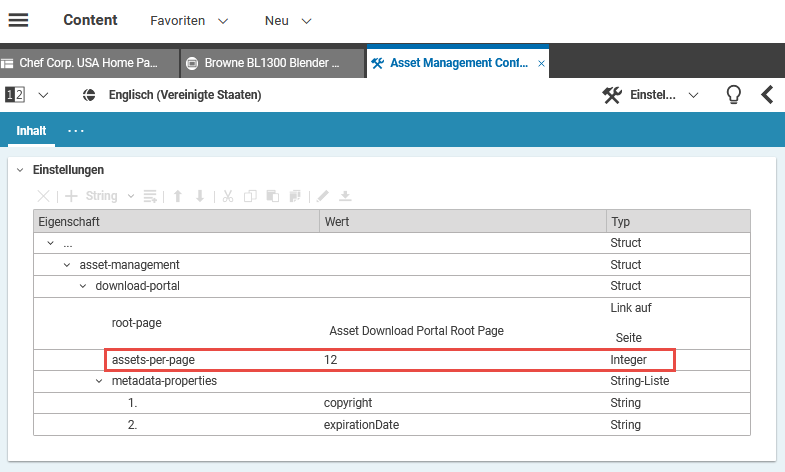785x472 pixels.
Task: Click the left chevron collapse arrow
Action: [767, 95]
